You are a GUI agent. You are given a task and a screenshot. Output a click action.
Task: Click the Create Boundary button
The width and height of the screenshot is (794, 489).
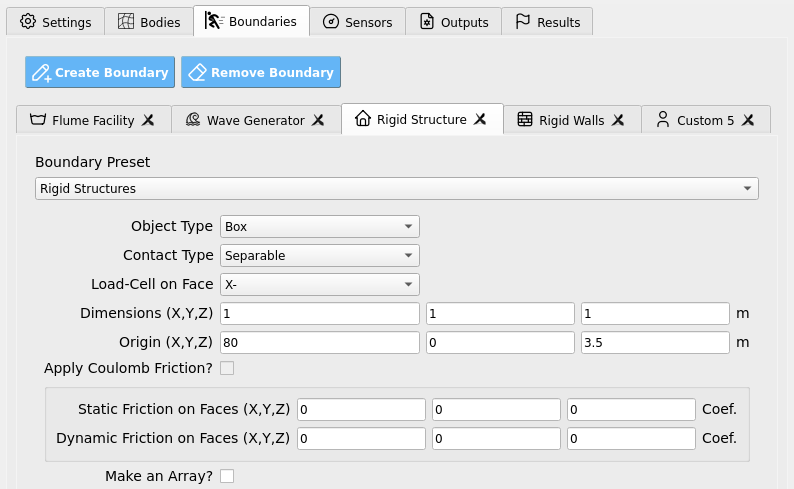click(100, 72)
